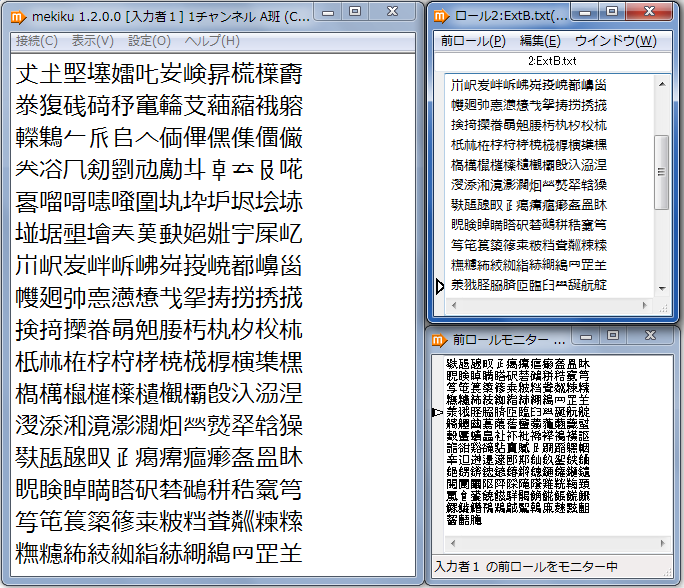Click the ロール2:ExtB.txt window icon
Screen dimensions: 684x588
[441, 16]
